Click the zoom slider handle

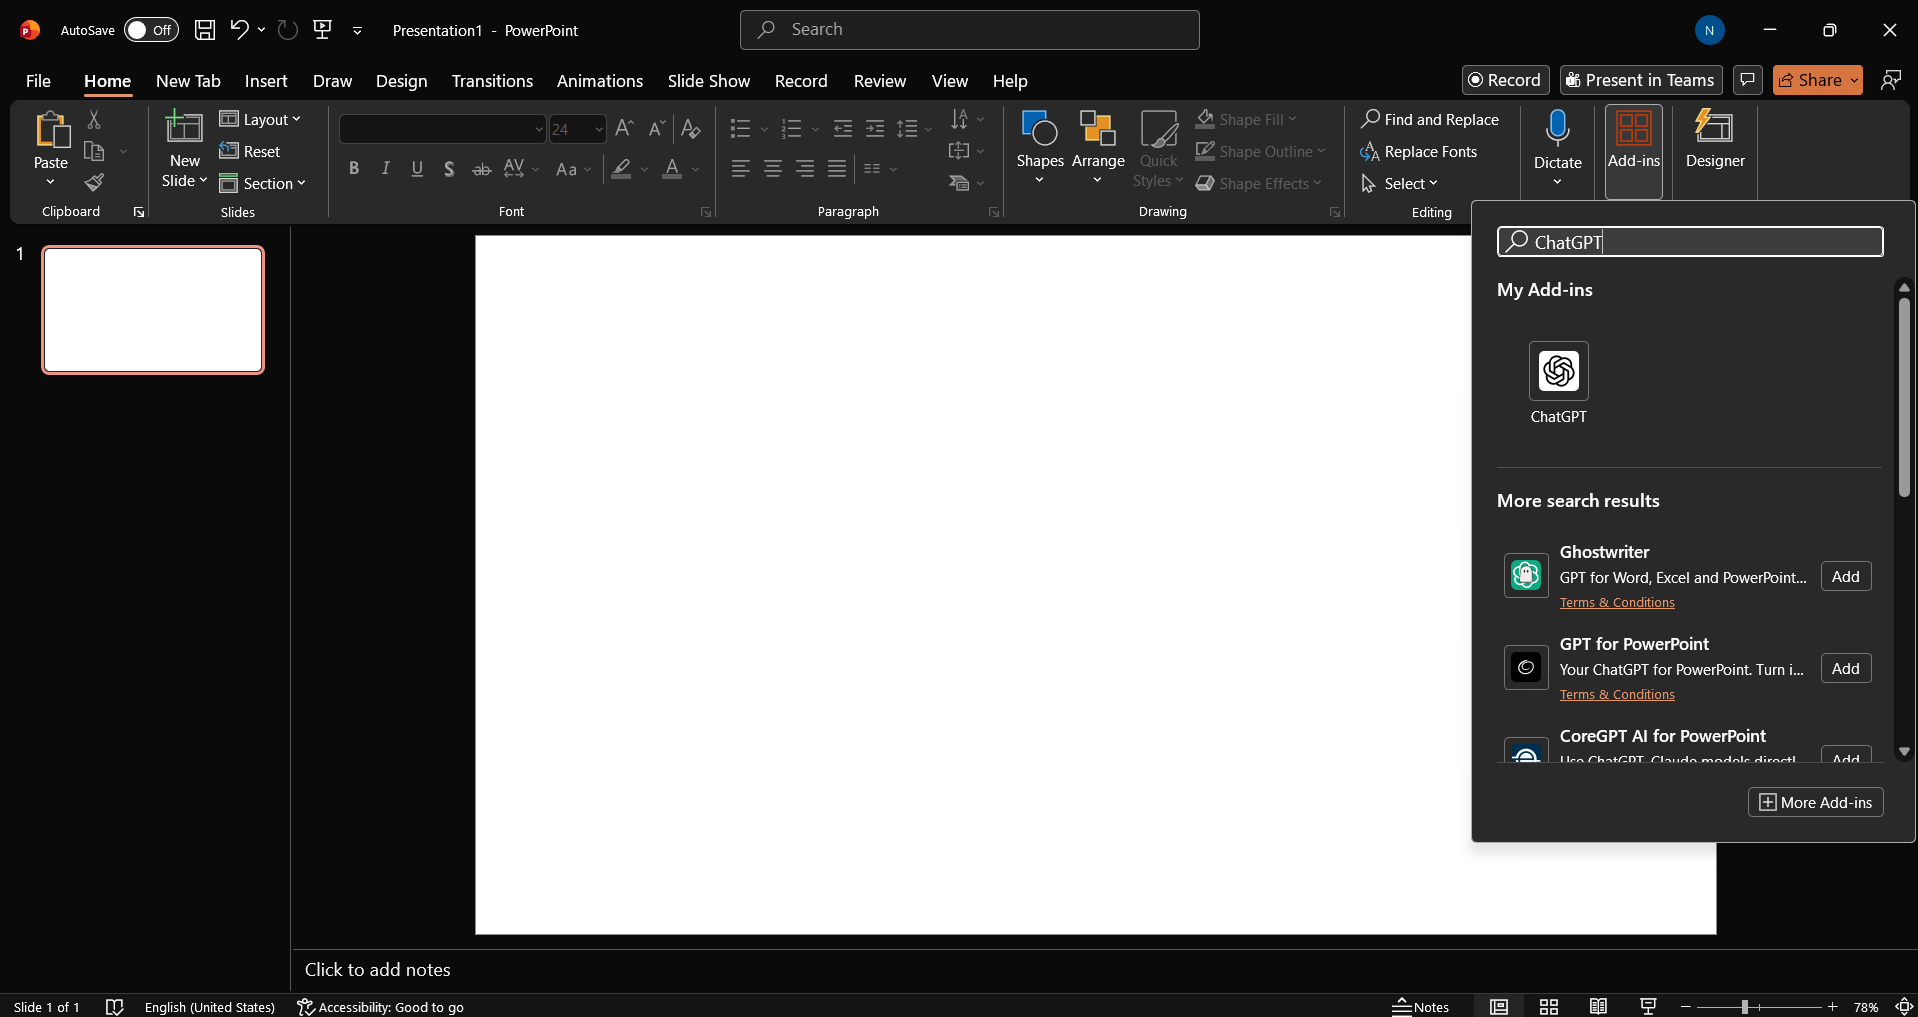point(1744,1007)
